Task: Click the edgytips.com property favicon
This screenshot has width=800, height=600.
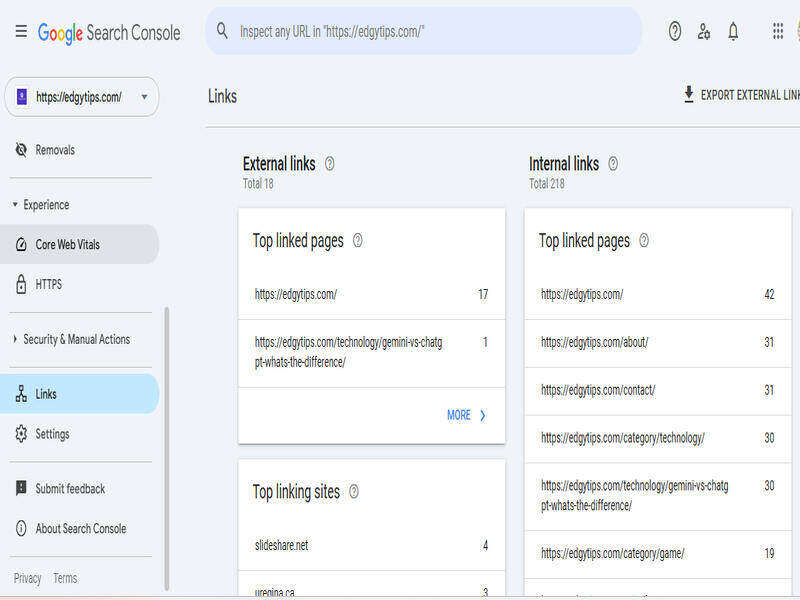Action: point(22,96)
